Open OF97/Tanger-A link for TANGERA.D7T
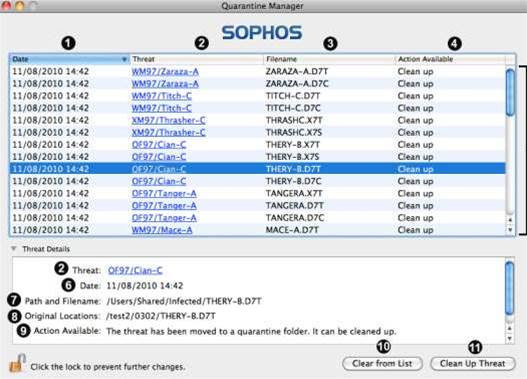This screenshot has width=527, height=379. 164,206
